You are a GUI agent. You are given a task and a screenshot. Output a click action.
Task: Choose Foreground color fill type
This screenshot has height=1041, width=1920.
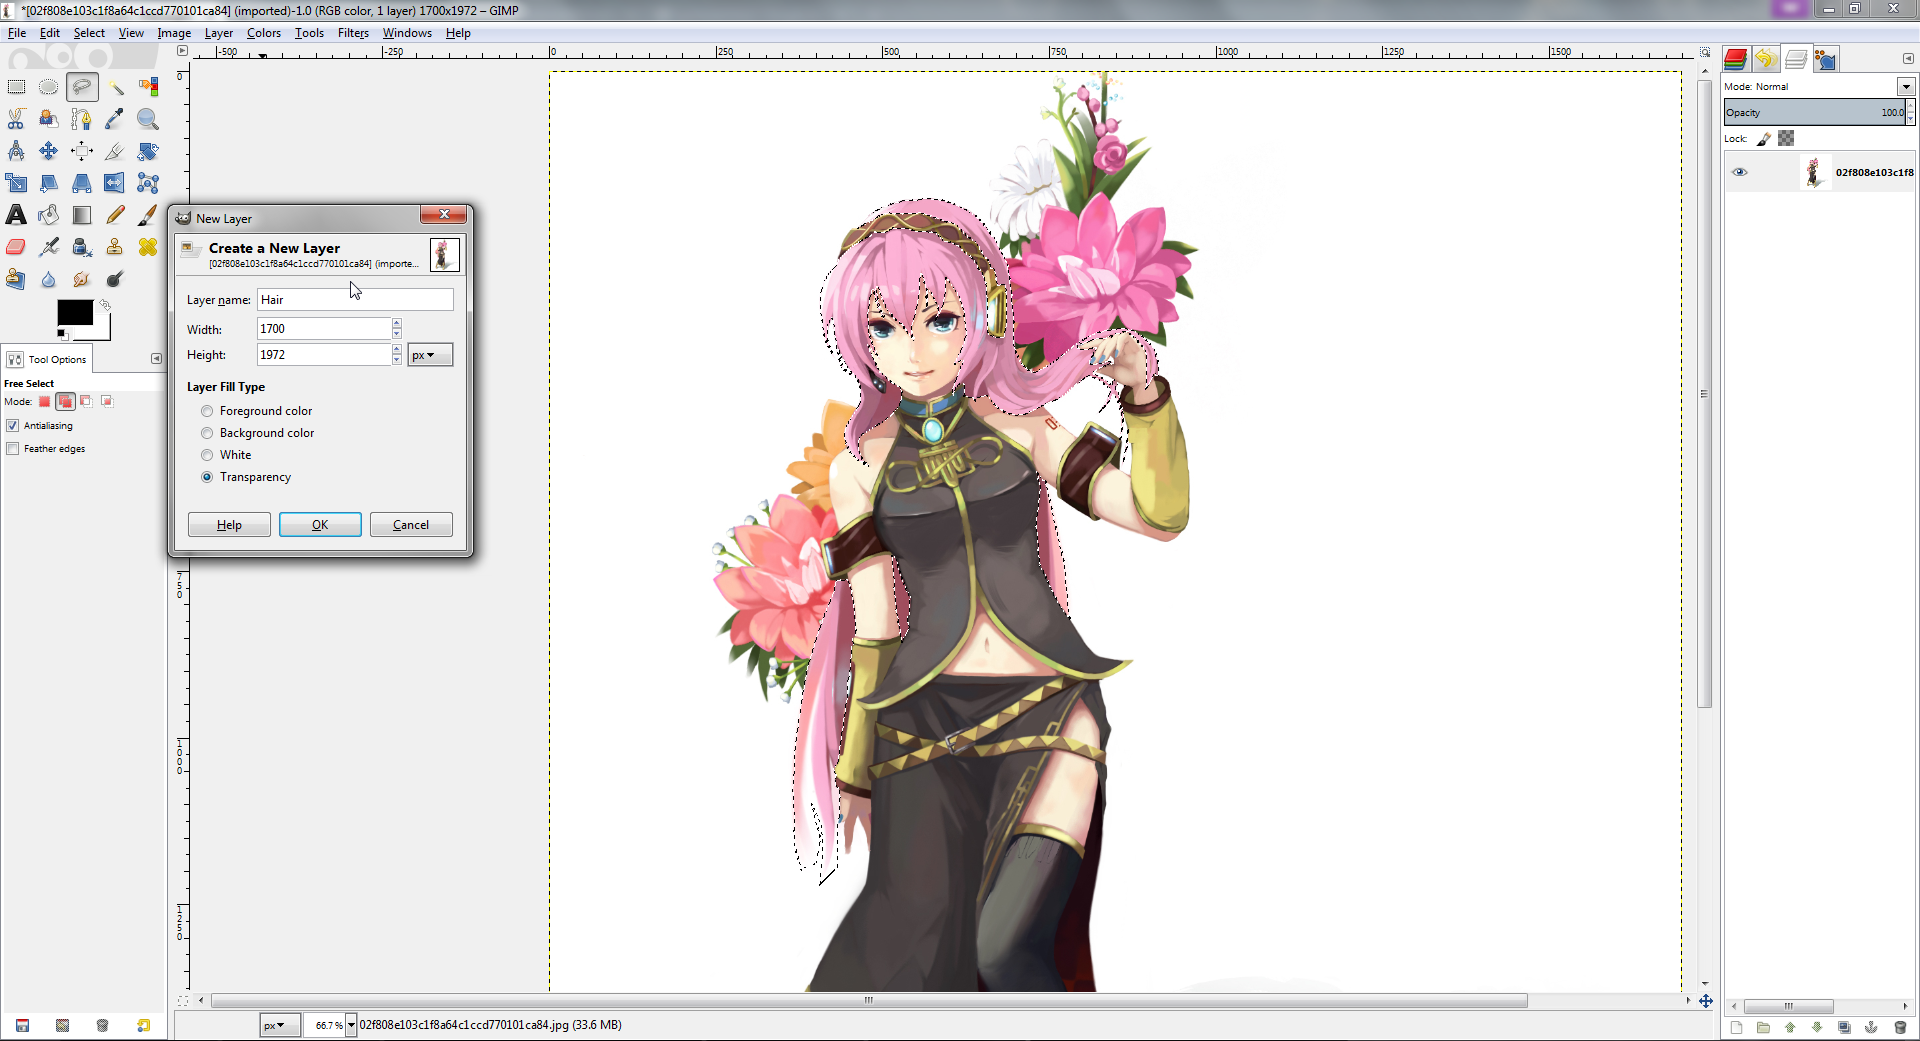(x=207, y=411)
